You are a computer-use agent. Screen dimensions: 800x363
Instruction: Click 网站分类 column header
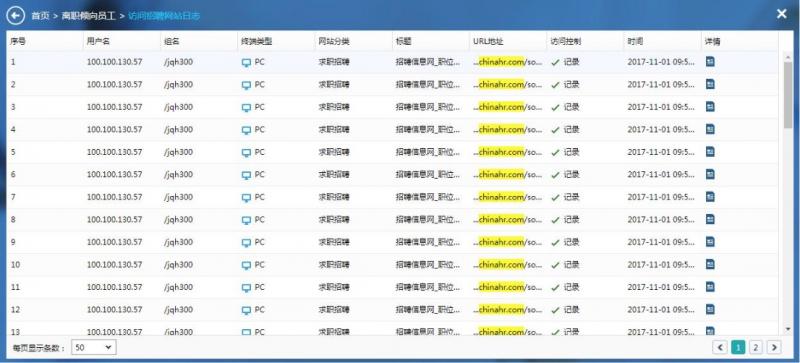pyautogui.click(x=334, y=41)
